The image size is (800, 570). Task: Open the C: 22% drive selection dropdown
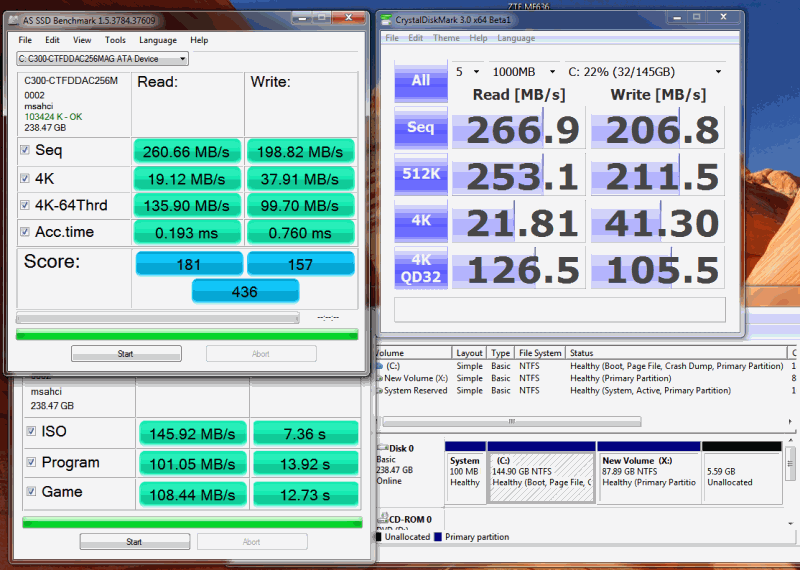644,72
